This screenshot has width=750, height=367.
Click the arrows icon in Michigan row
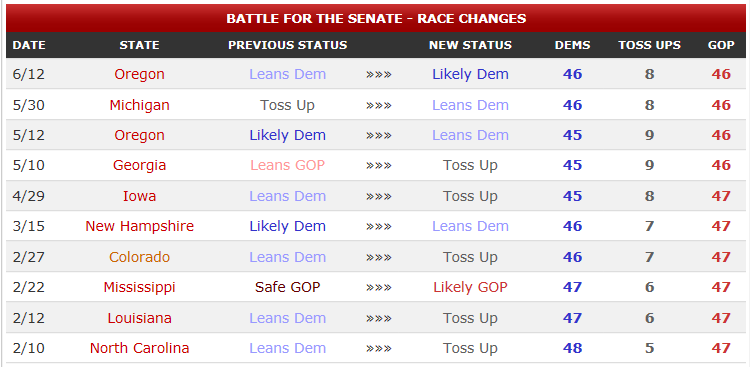click(379, 105)
